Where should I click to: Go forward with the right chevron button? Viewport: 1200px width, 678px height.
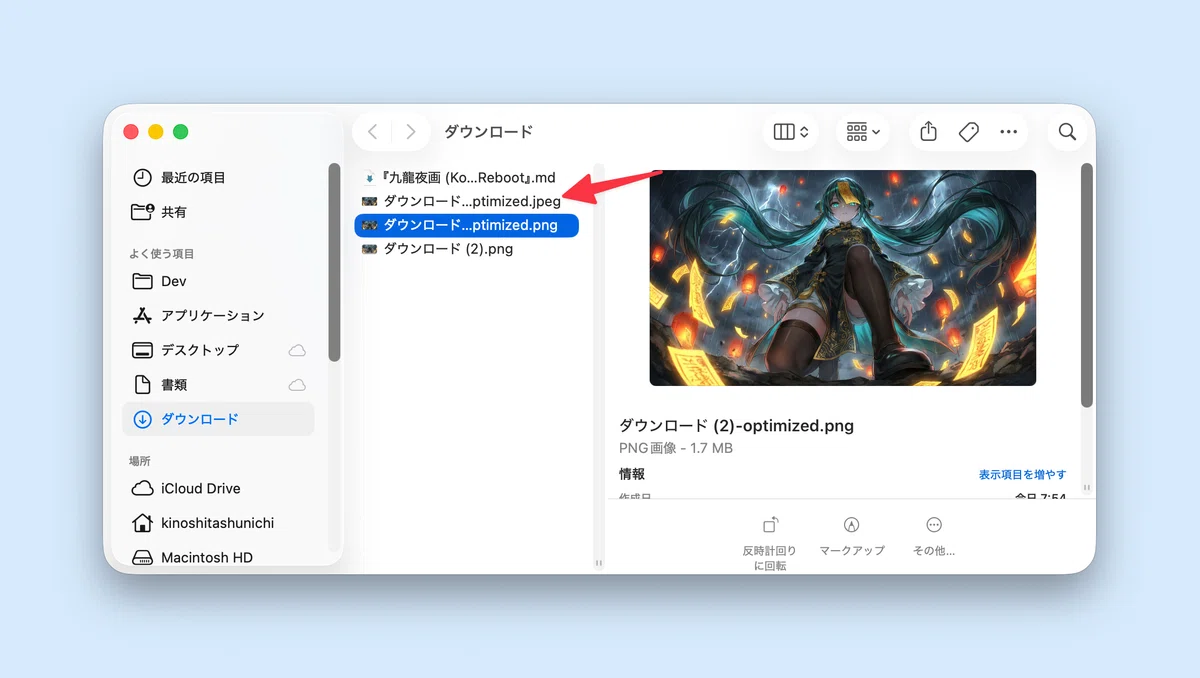pos(410,132)
